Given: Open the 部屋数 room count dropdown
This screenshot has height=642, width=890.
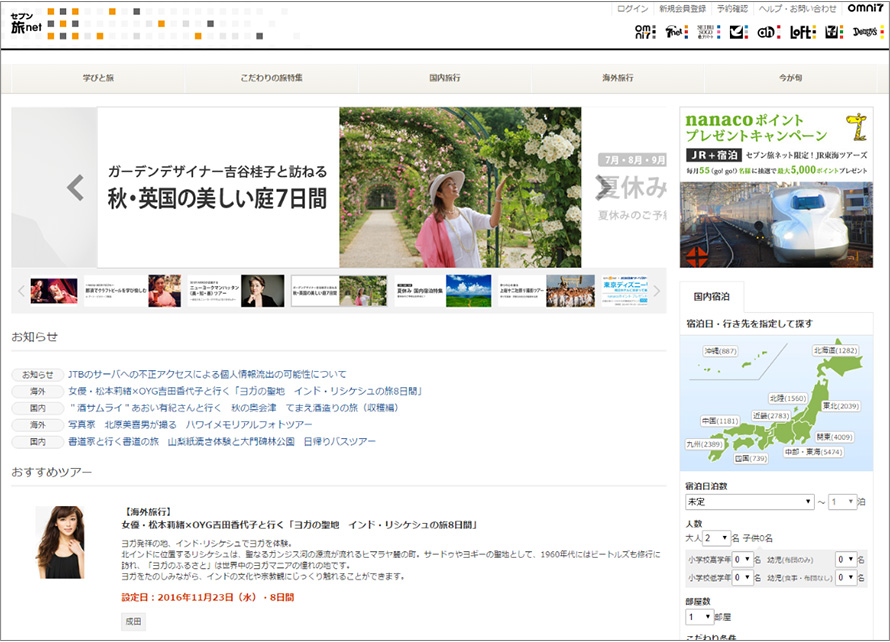Looking at the screenshot, I should click(700, 617).
